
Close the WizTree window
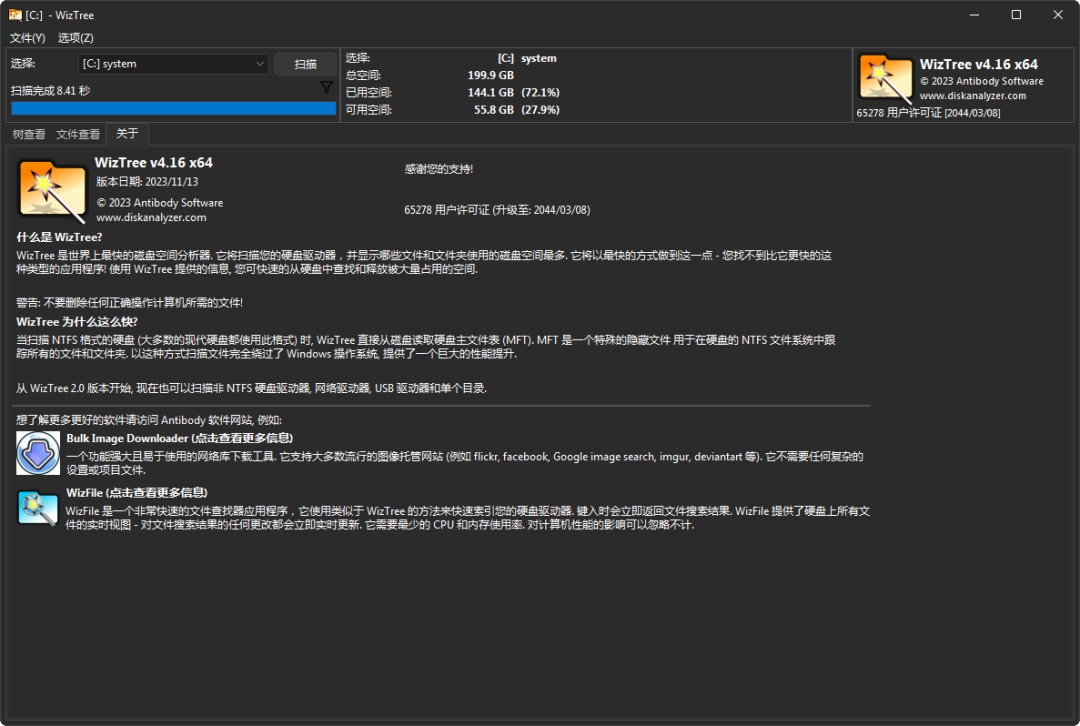[x=1058, y=14]
